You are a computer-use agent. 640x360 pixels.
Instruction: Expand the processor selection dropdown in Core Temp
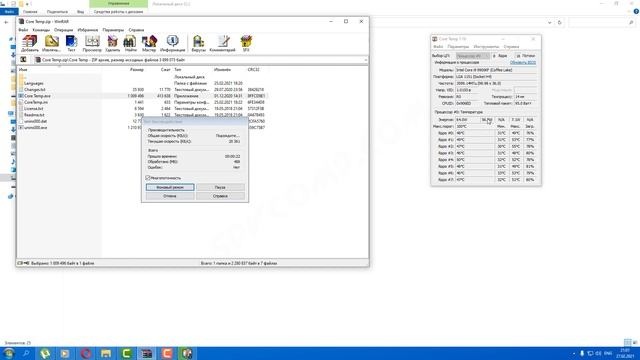click(473, 56)
